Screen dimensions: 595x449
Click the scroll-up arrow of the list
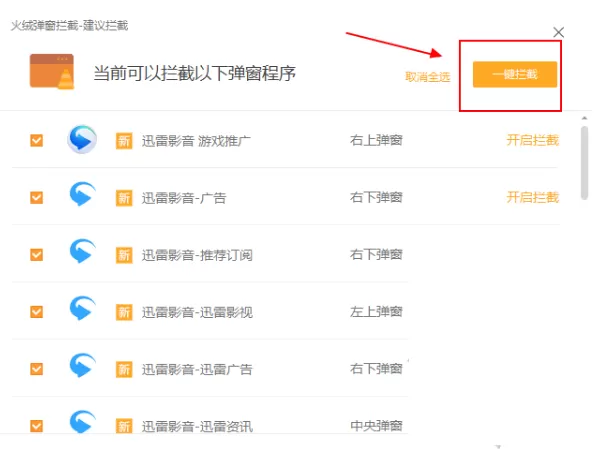(584, 118)
